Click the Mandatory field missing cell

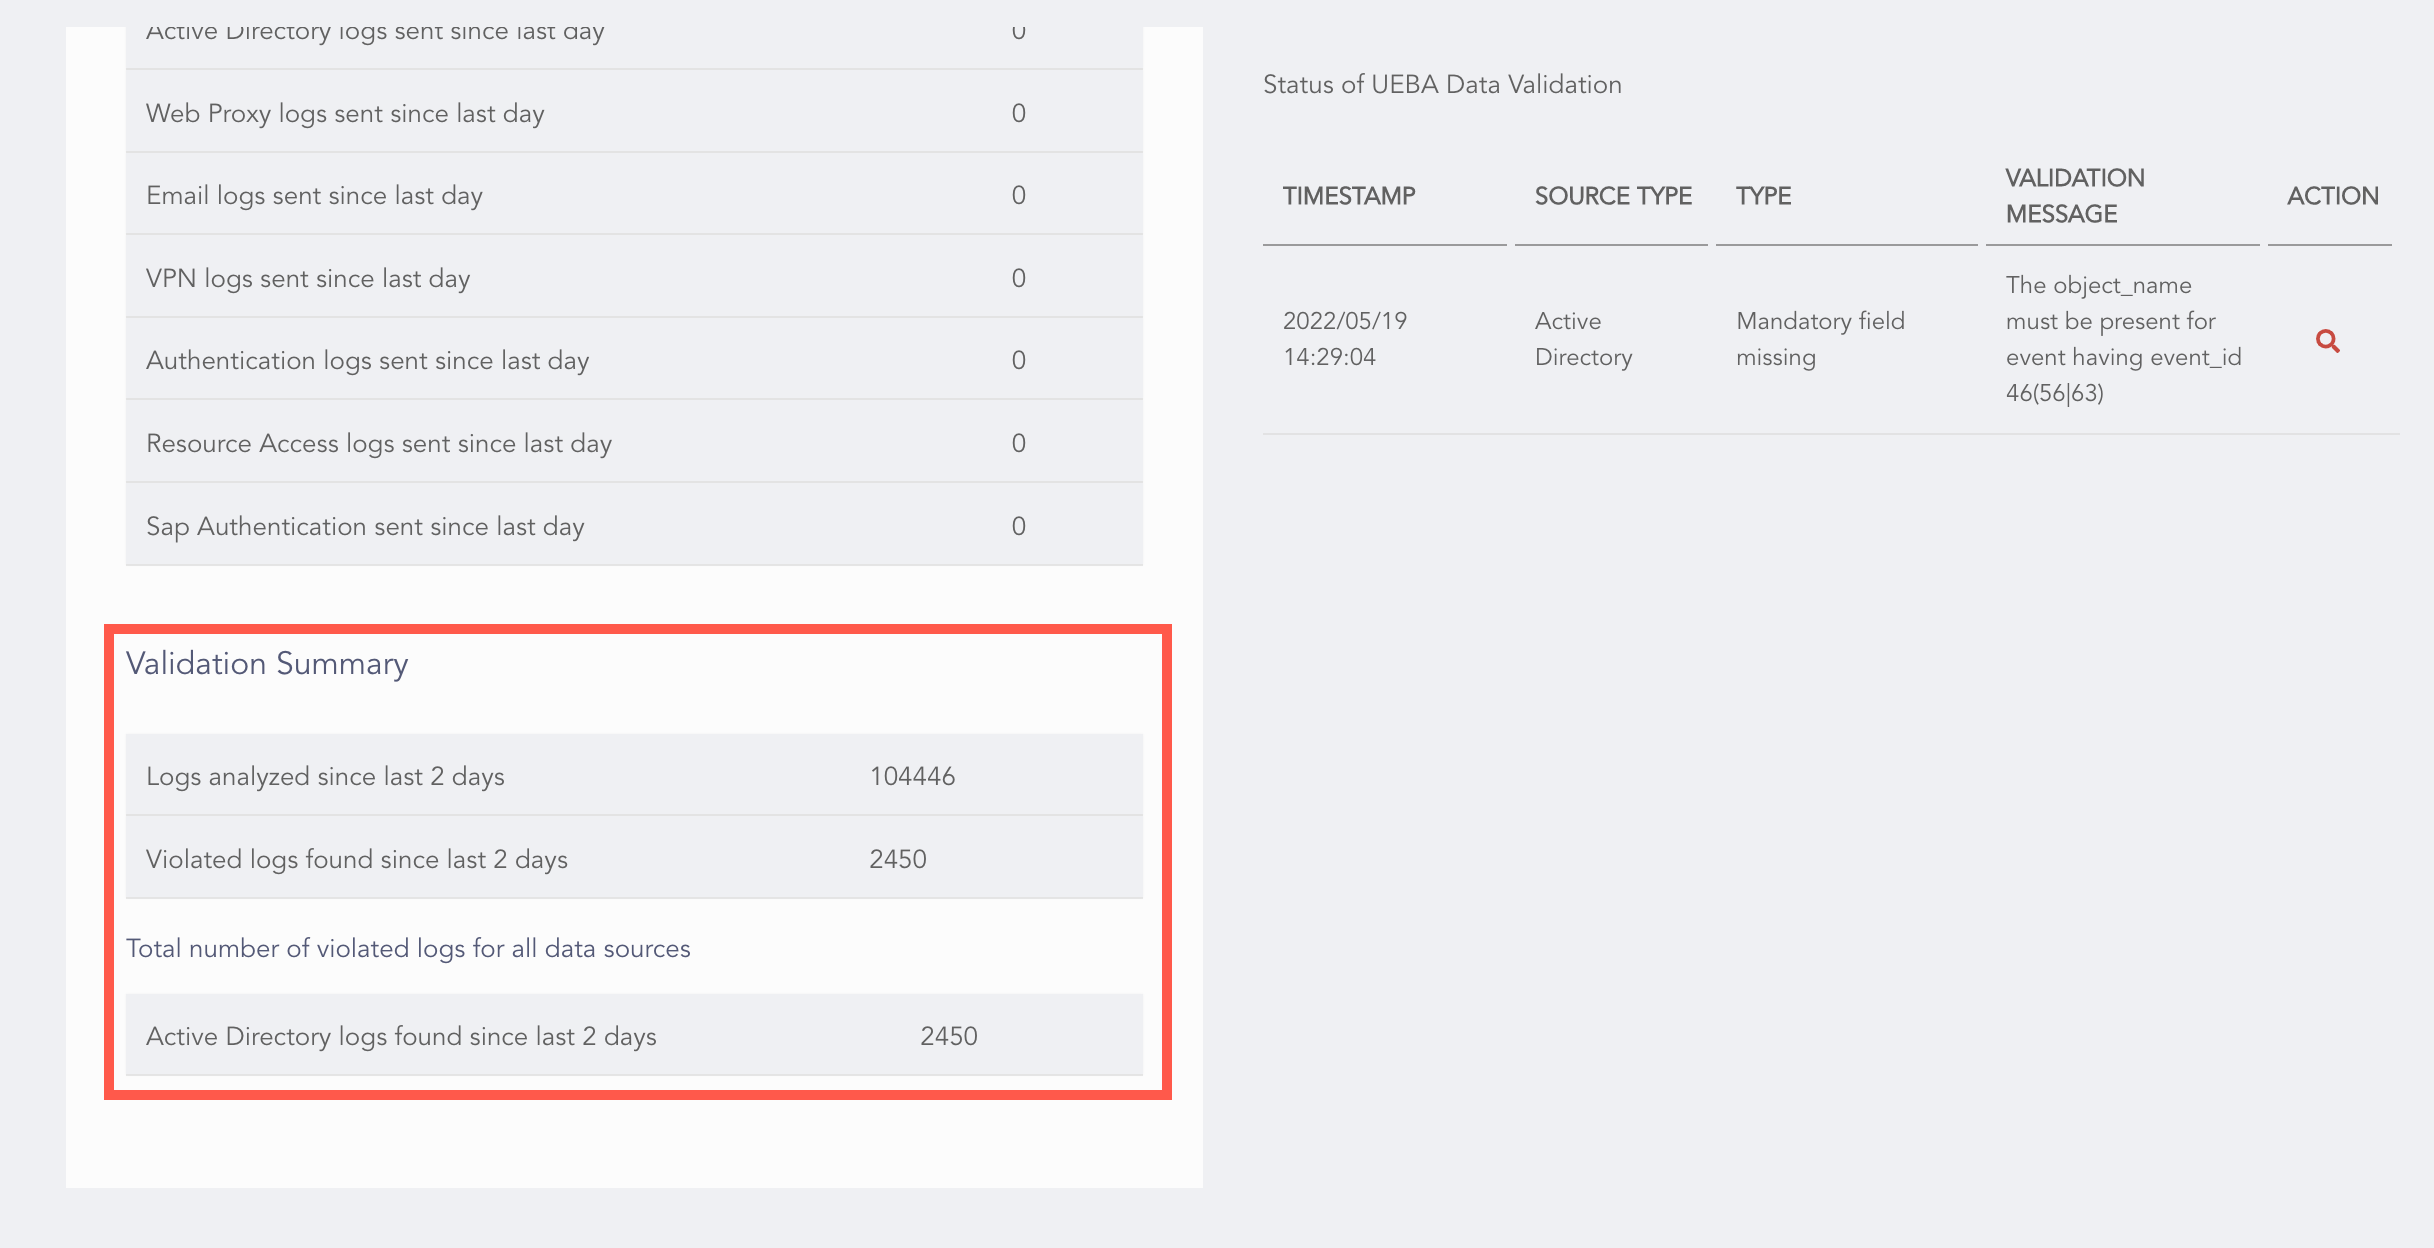click(x=1819, y=339)
